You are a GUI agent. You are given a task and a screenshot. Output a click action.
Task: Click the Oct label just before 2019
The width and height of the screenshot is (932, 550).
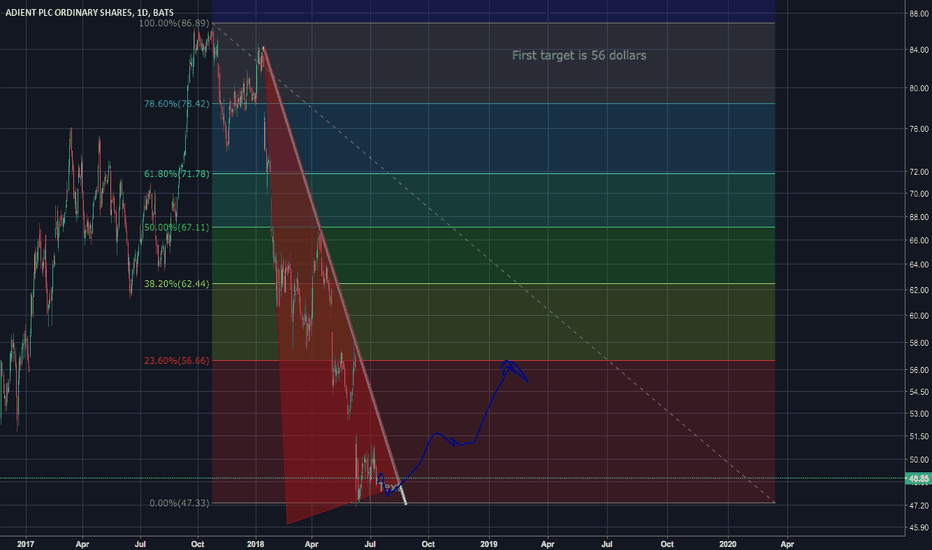[x=428, y=544]
